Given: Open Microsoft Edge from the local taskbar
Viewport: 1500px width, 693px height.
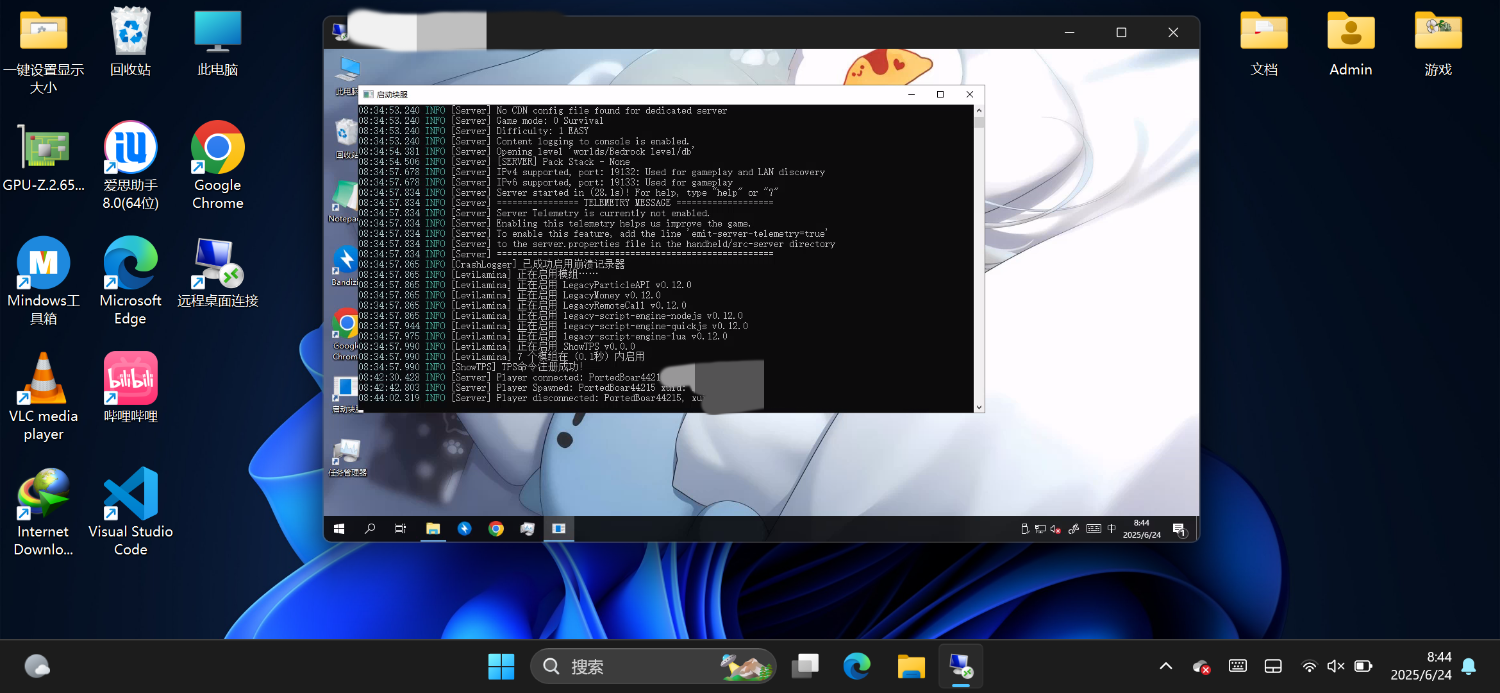Looking at the screenshot, I should [857, 666].
